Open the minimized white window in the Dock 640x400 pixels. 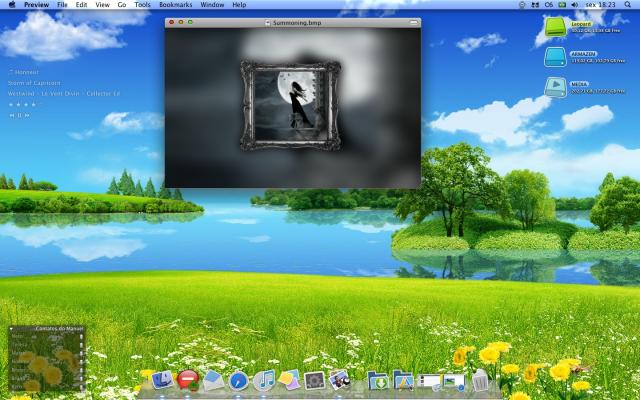pyautogui.click(x=429, y=382)
